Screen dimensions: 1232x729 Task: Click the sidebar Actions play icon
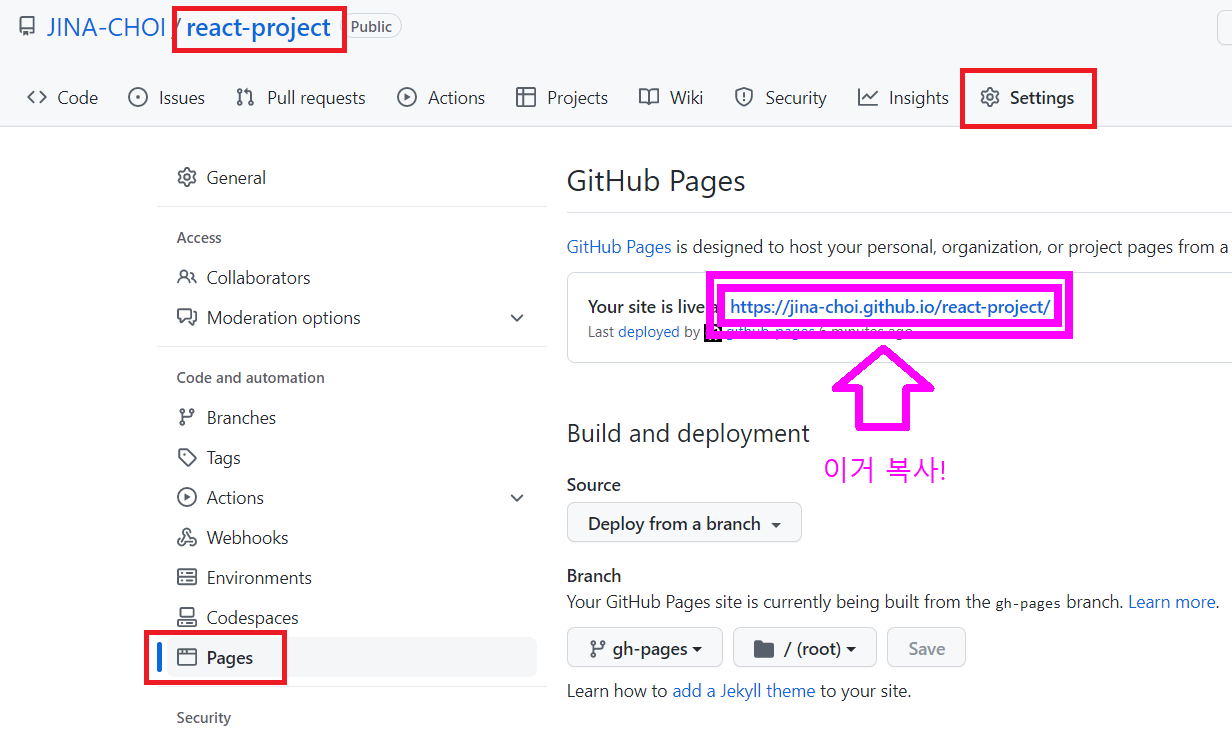click(187, 497)
